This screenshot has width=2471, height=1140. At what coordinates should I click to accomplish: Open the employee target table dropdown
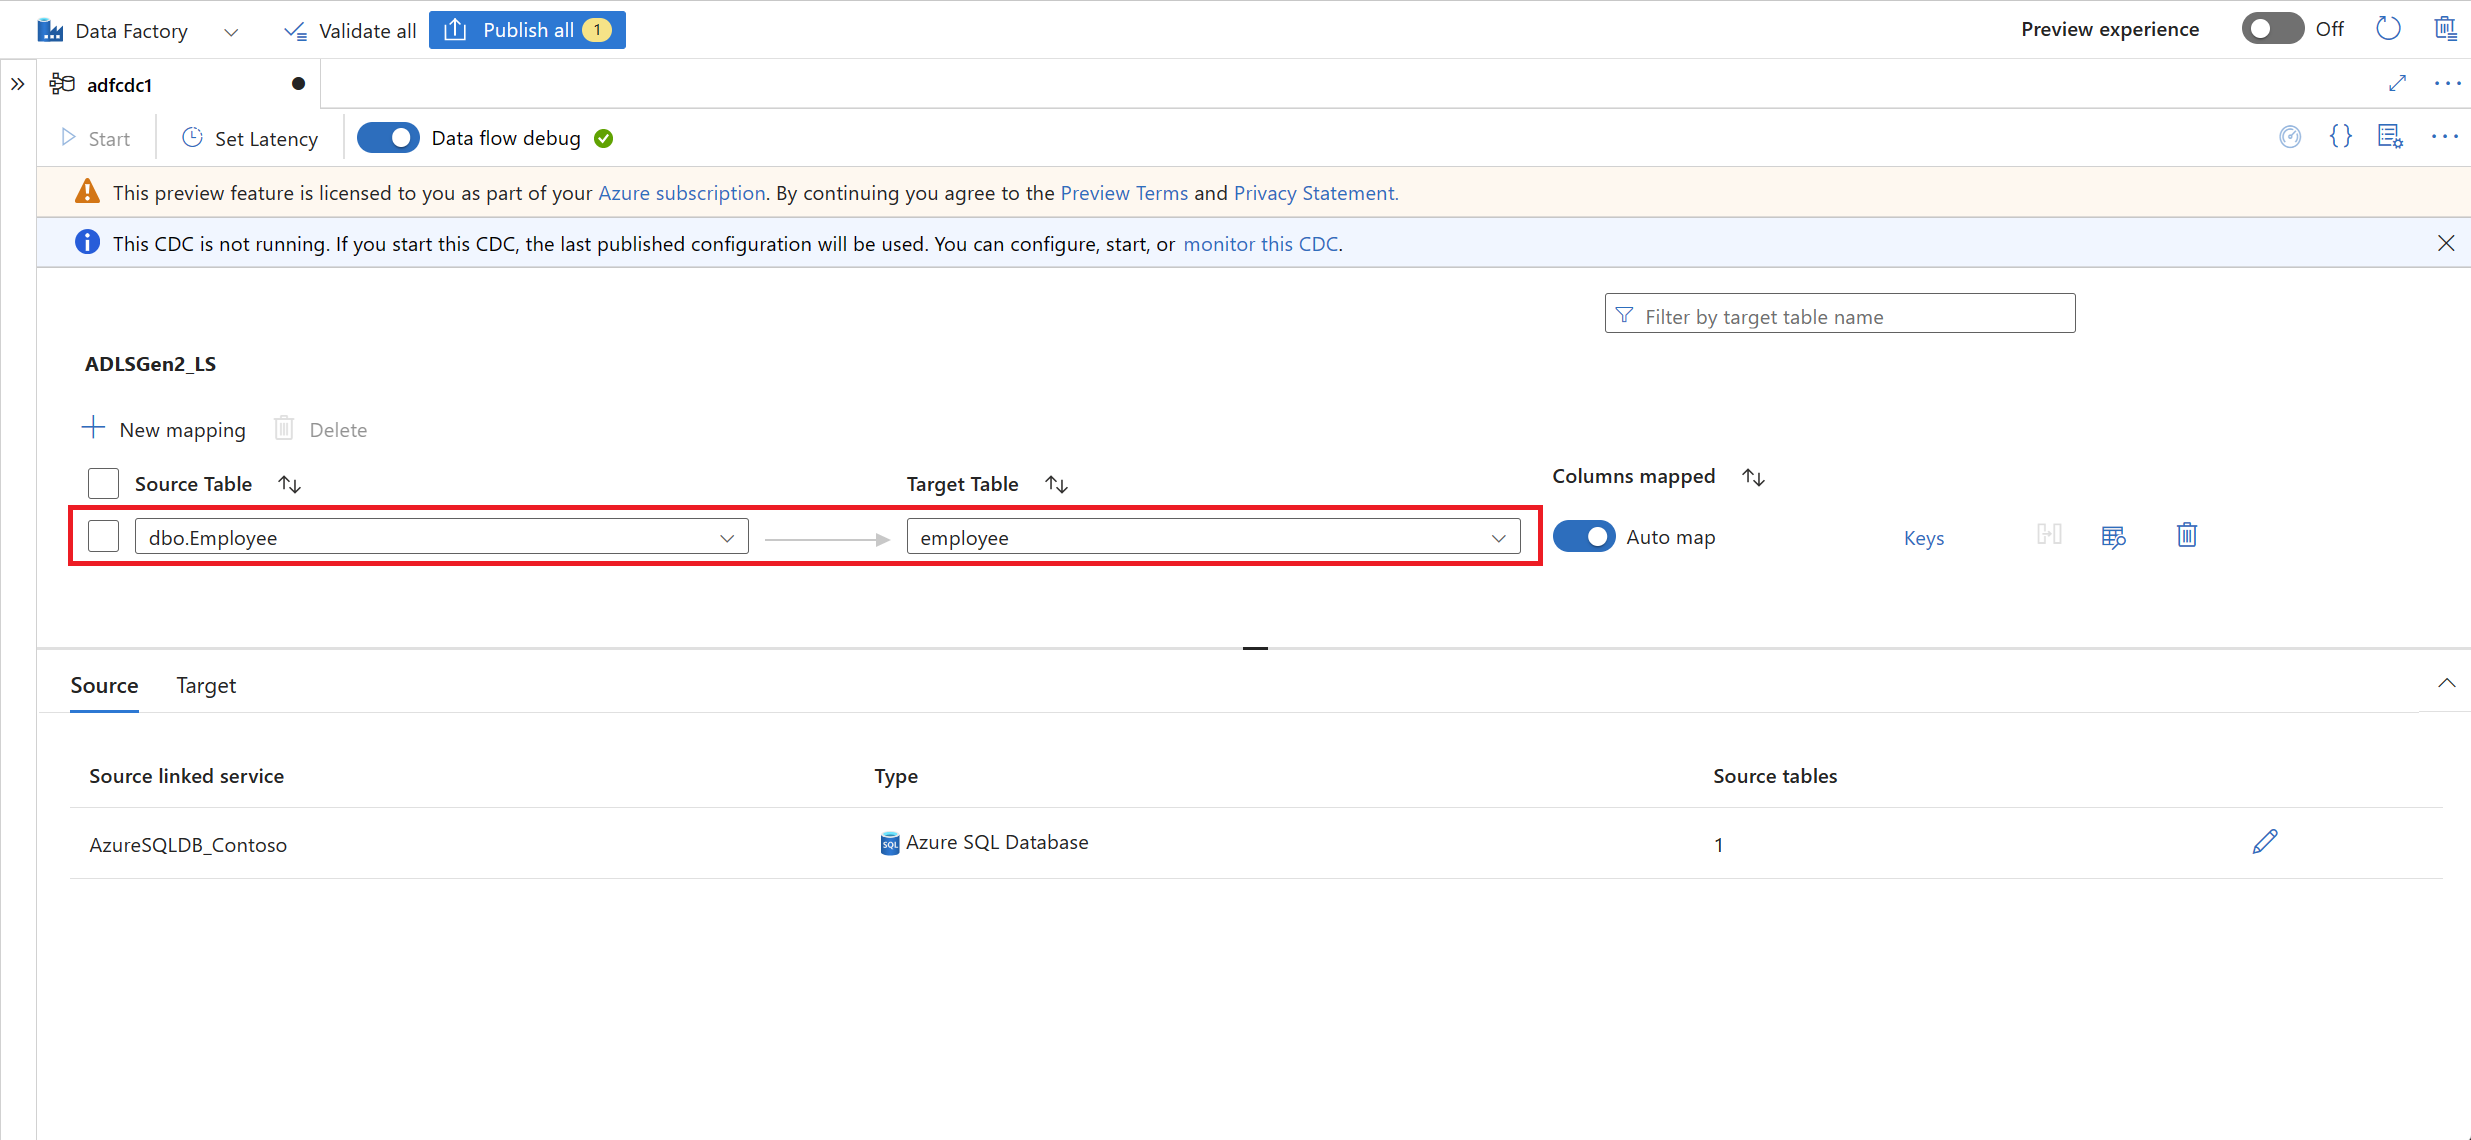[x=1499, y=537]
